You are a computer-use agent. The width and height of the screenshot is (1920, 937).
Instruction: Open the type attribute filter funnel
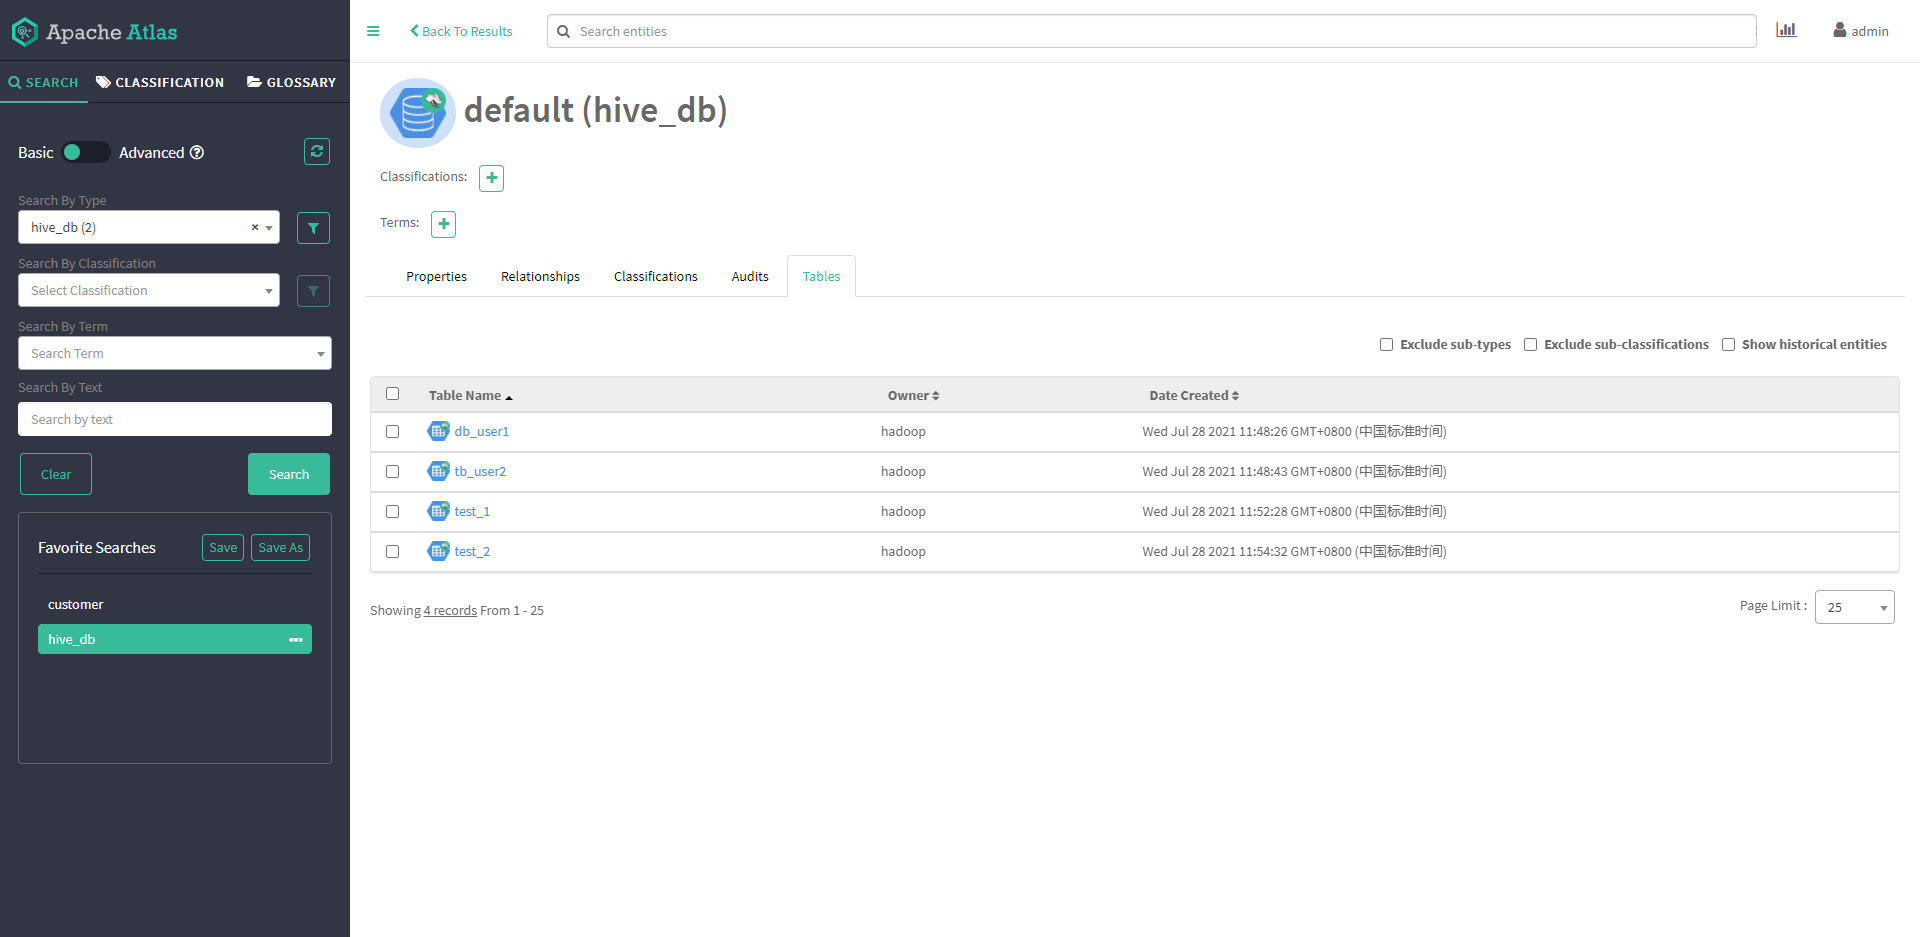(313, 228)
